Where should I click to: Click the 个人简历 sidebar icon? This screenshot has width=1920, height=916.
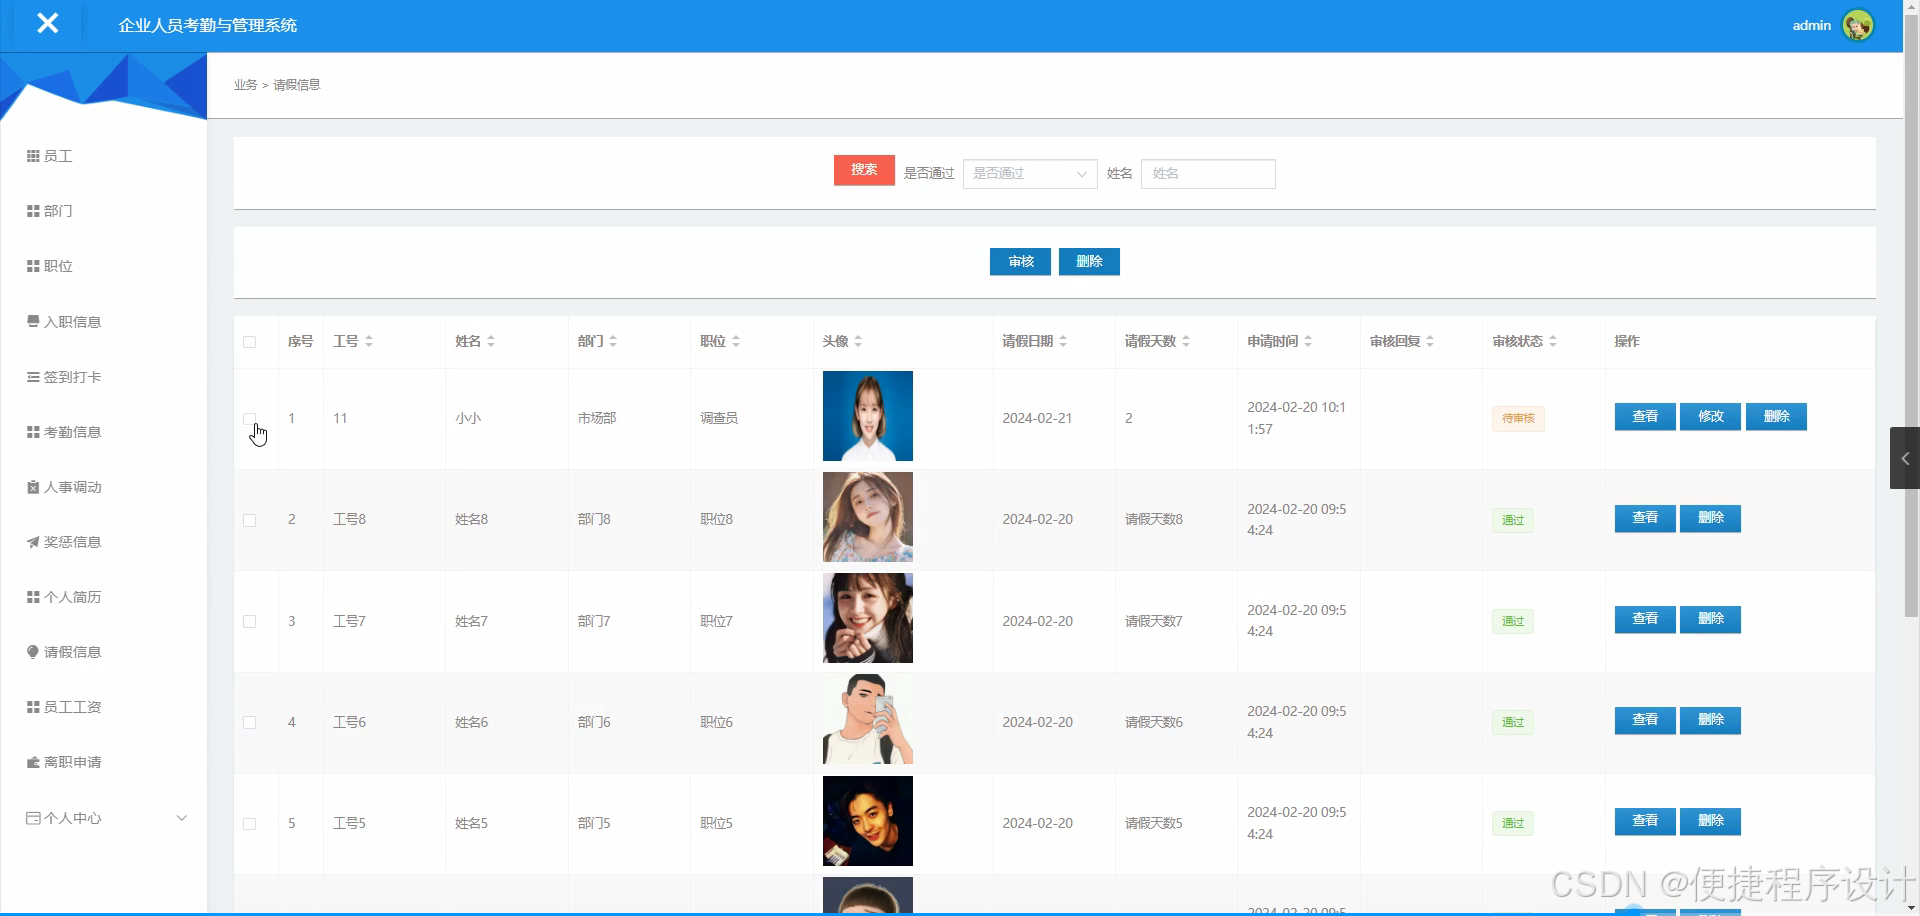[33, 597]
